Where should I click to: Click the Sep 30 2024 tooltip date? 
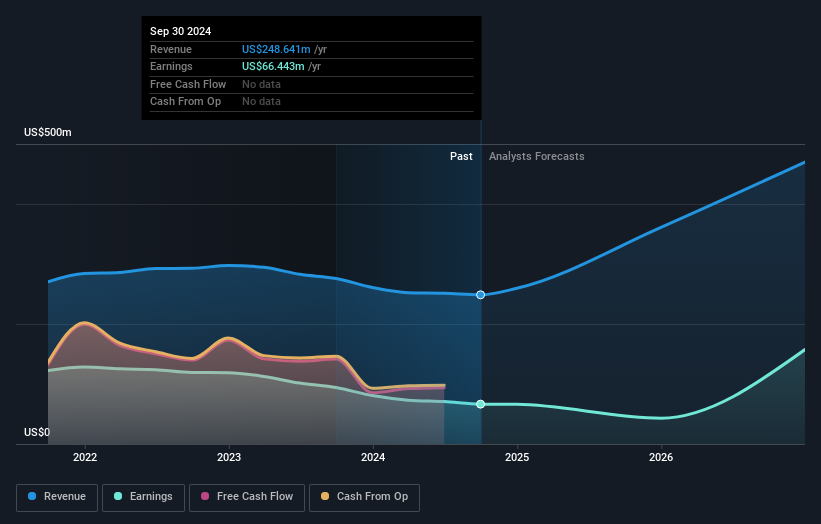click(181, 31)
